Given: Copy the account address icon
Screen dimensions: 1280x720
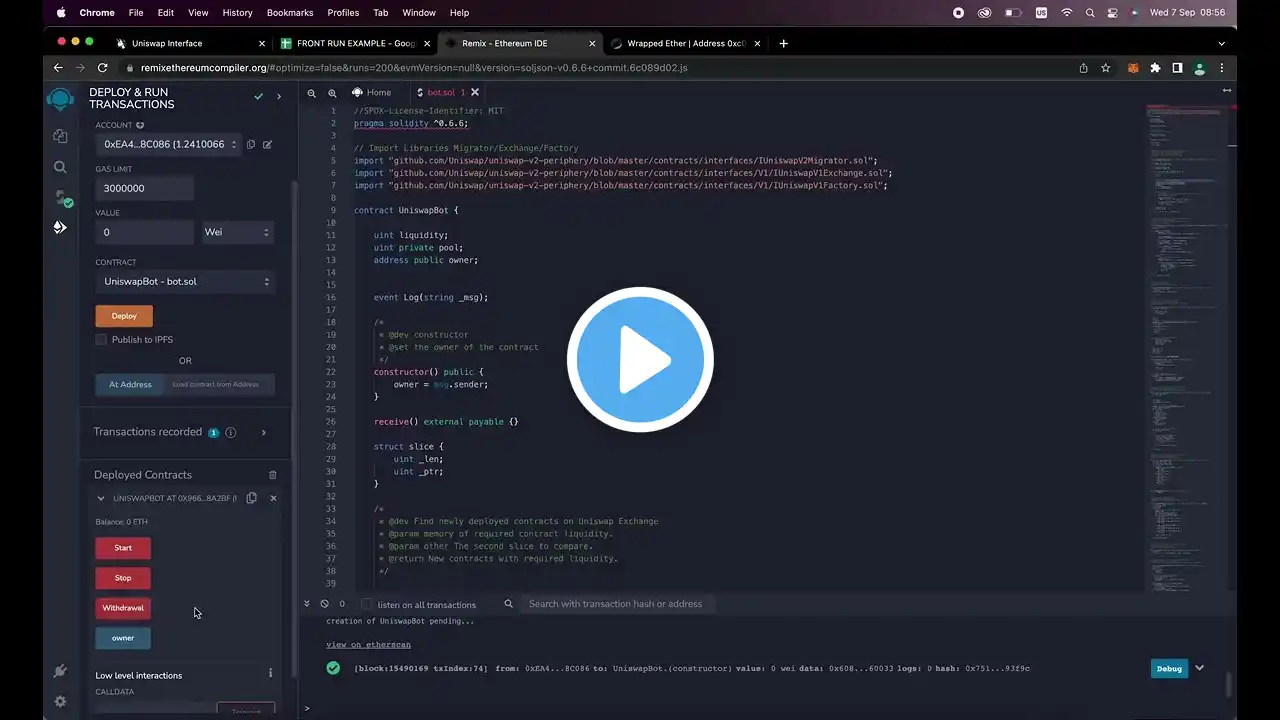Looking at the screenshot, I should point(251,144).
